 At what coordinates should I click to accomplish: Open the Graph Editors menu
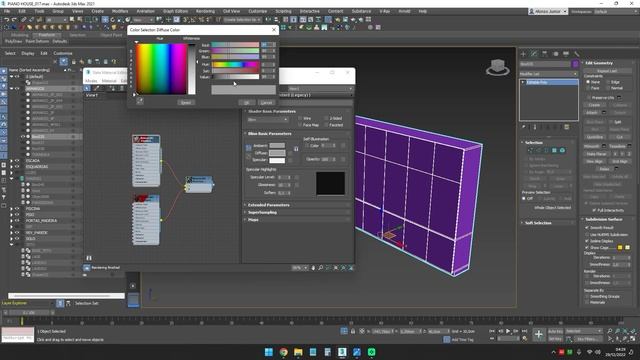[x=176, y=11]
